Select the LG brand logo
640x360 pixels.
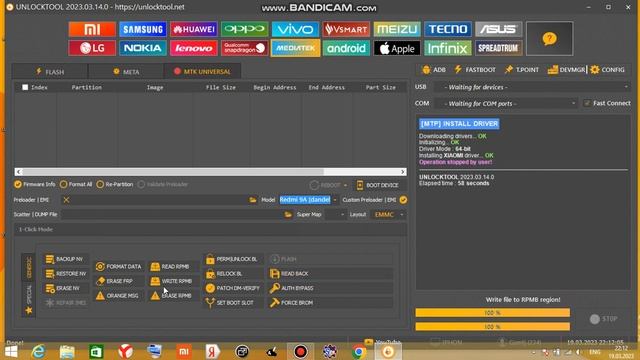click(92, 48)
